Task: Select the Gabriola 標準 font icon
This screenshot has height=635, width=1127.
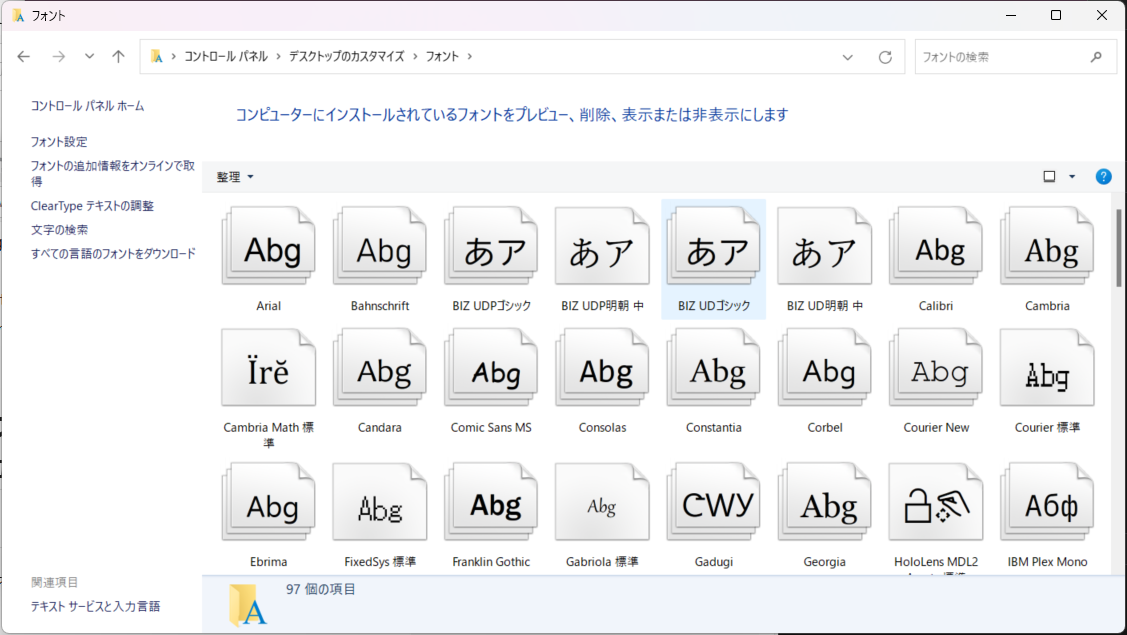Action: click(x=602, y=503)
